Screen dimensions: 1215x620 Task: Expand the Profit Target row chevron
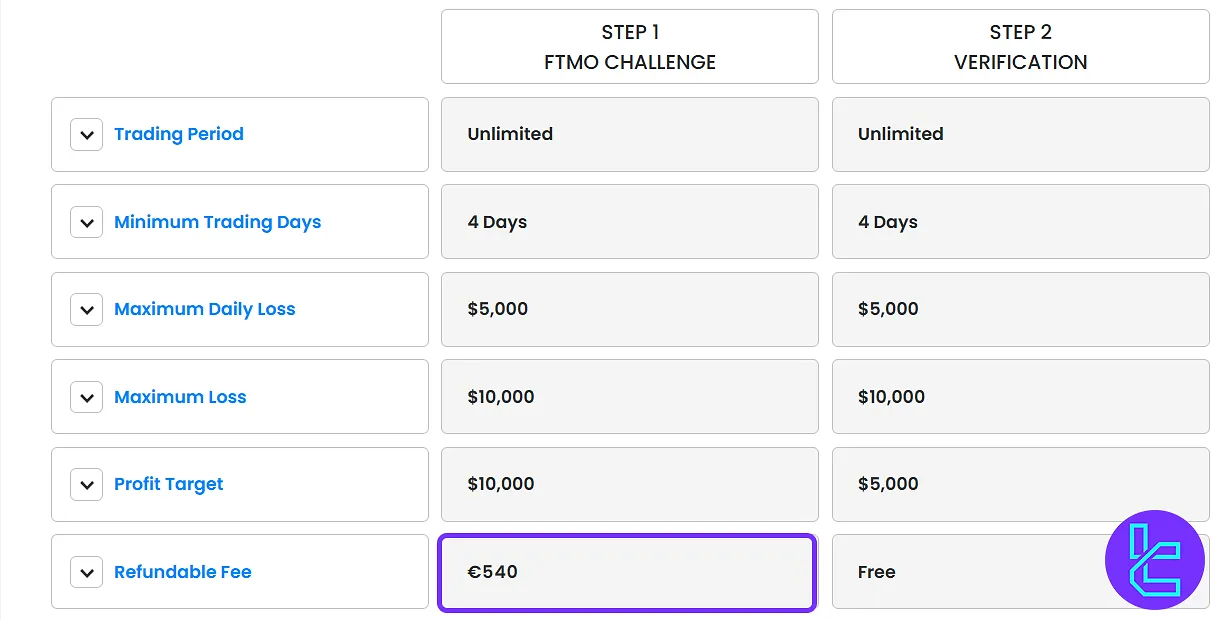87,484
